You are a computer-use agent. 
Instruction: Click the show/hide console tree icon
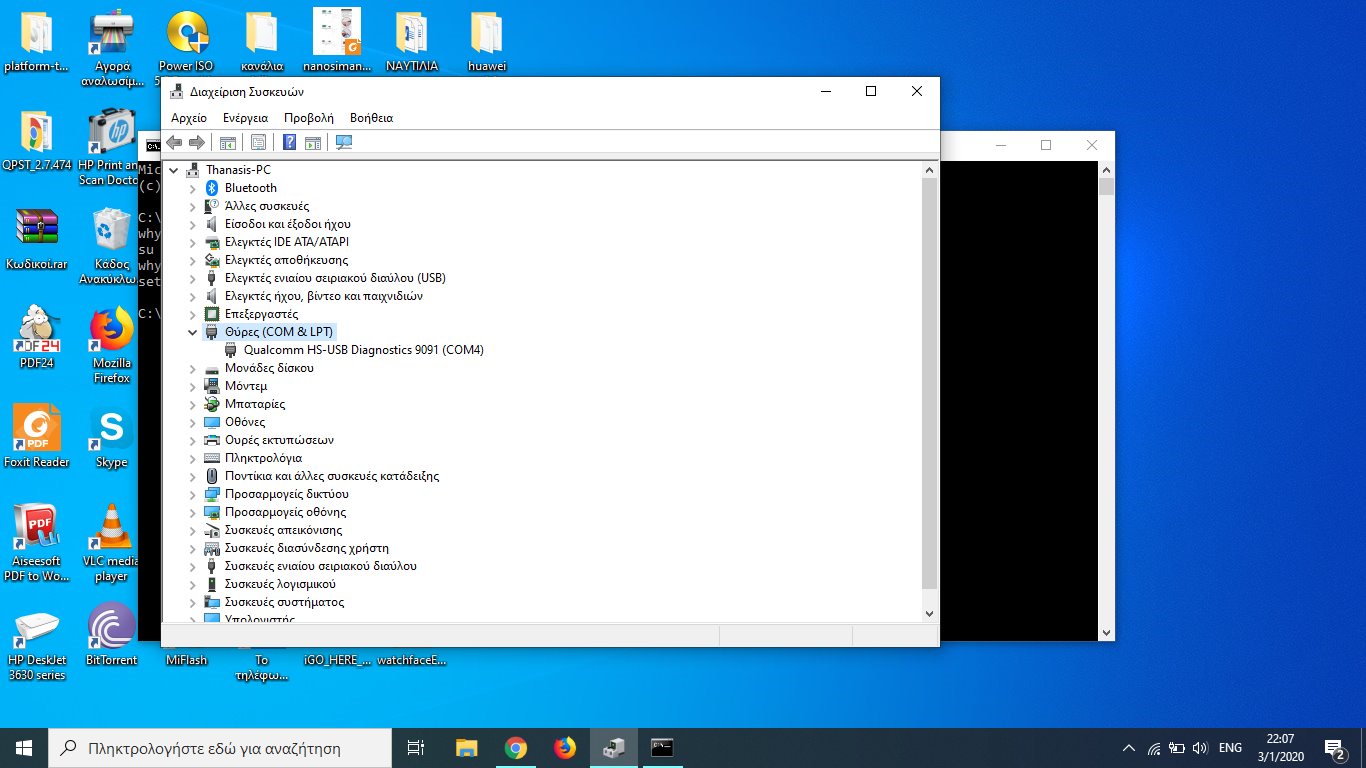point(228,143)
